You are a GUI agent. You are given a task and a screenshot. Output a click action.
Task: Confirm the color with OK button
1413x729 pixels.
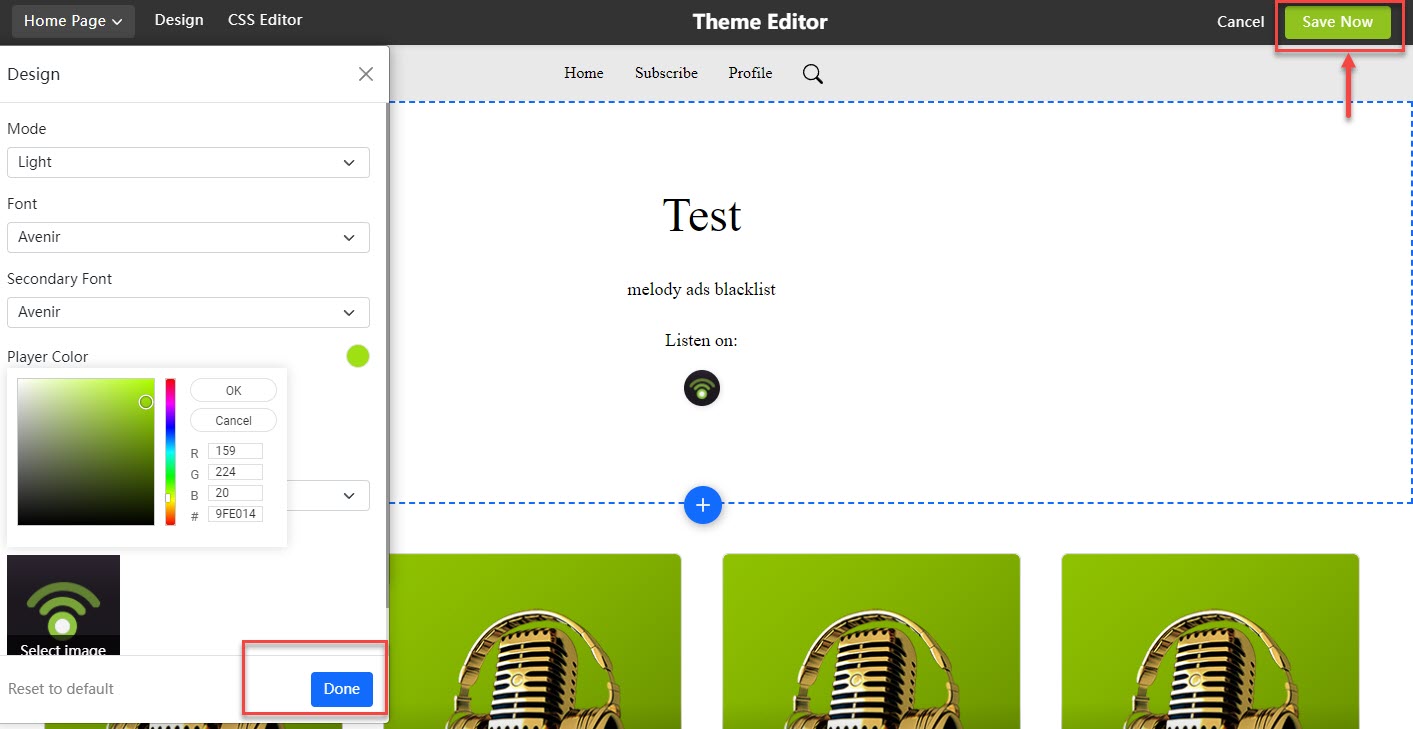233,391
